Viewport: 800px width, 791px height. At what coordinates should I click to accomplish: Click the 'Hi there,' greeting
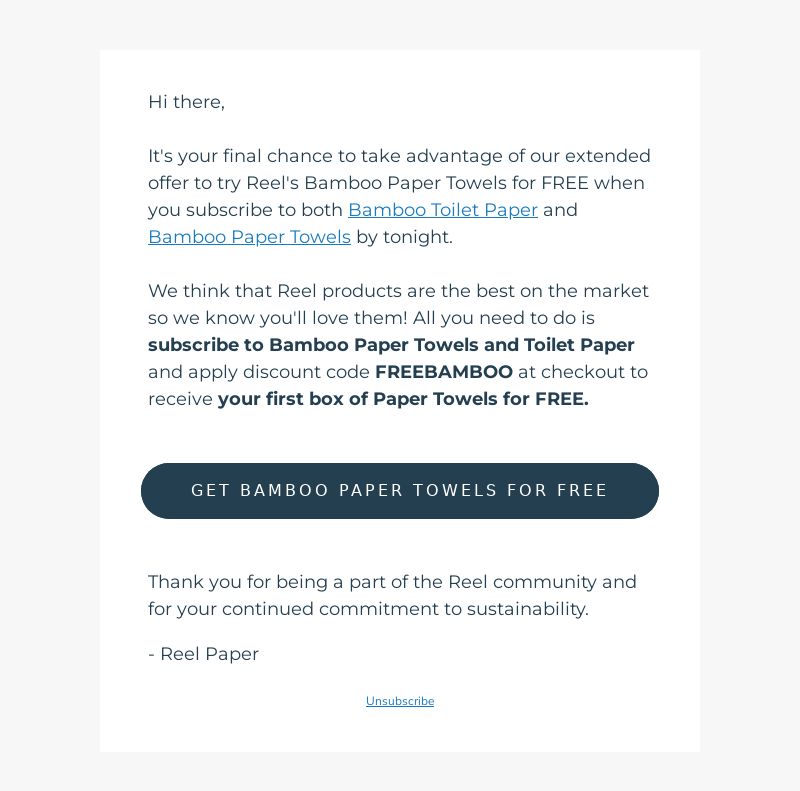tap(186, 102)
